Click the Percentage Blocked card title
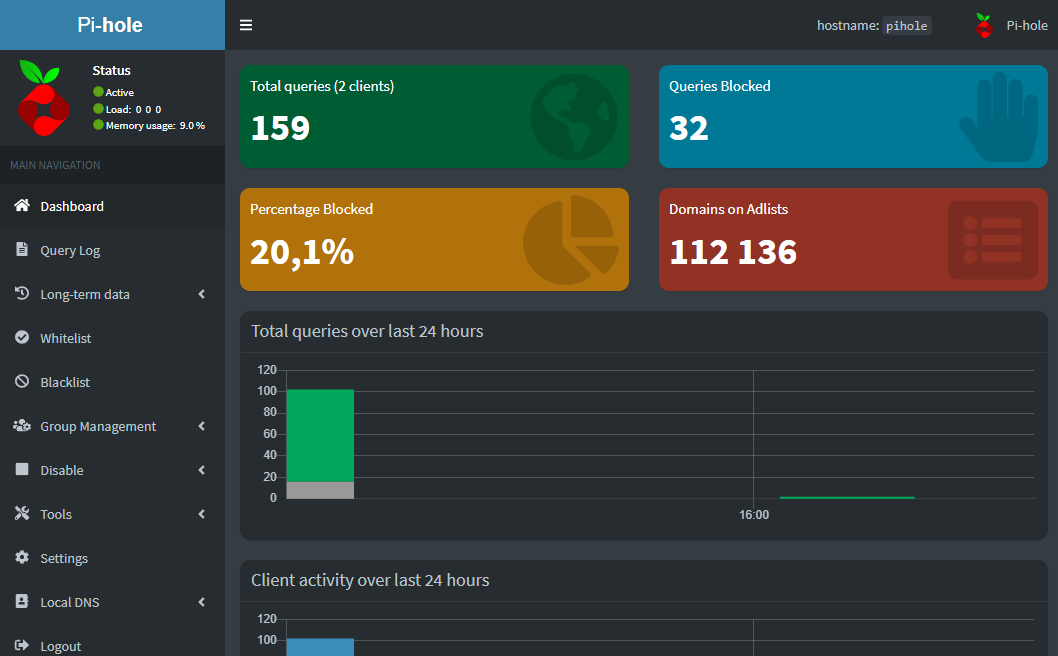Viewport: 1058px width, 656px height. 311,209
